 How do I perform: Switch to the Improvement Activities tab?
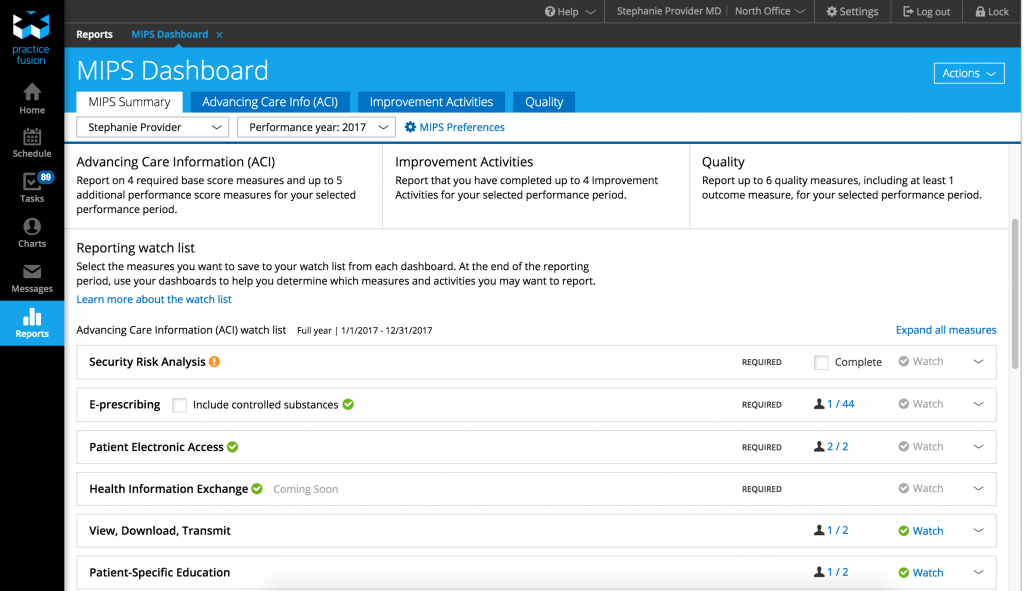click(x=431, y=102)
